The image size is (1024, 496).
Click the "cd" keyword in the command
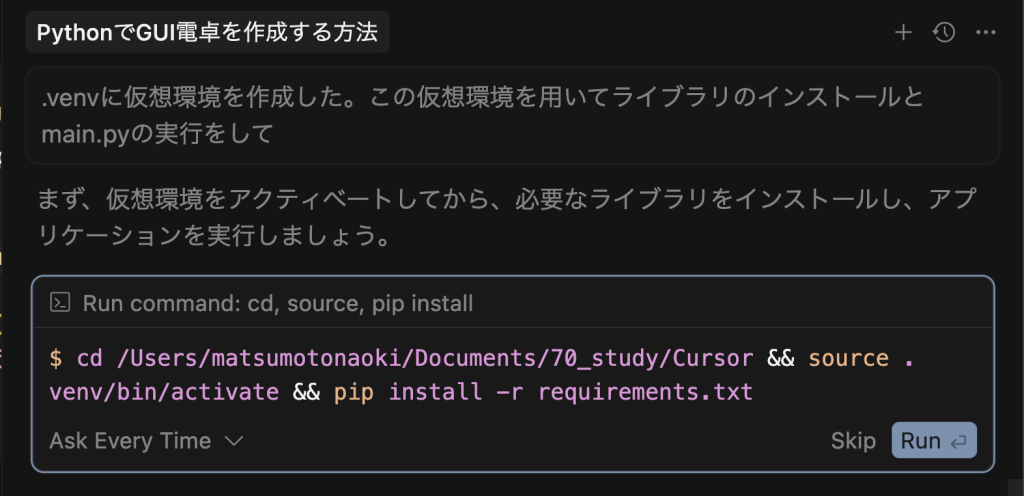coord(90,358)
